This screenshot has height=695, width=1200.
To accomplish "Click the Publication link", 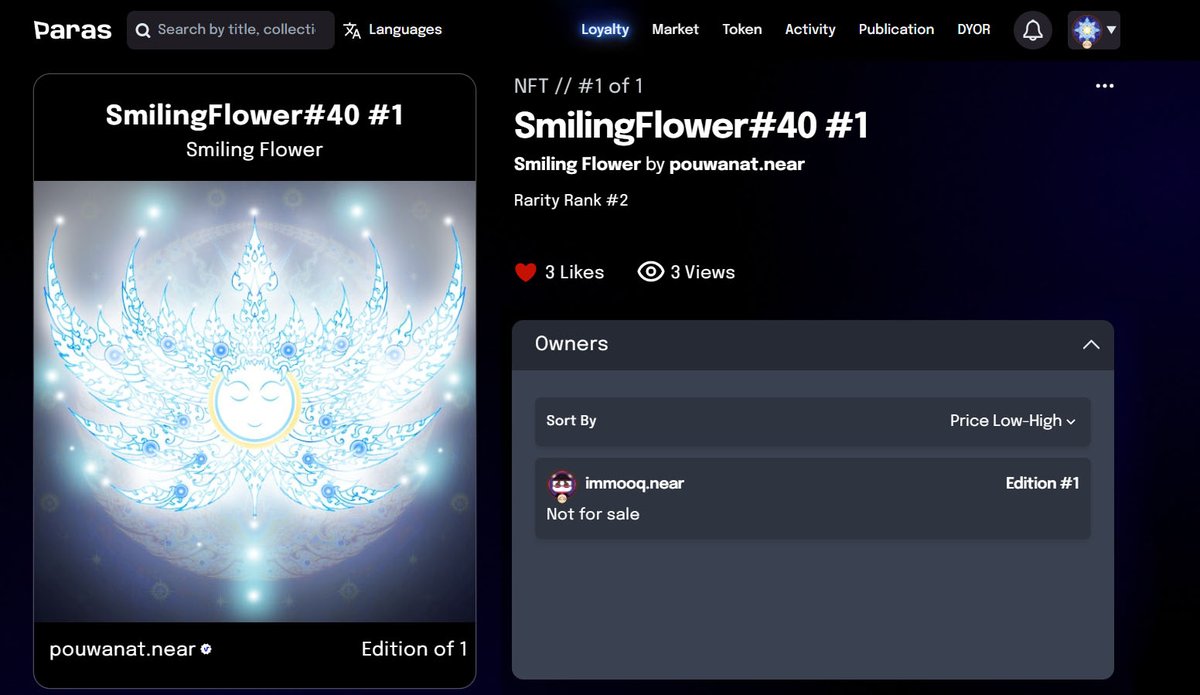I will 896,29.
